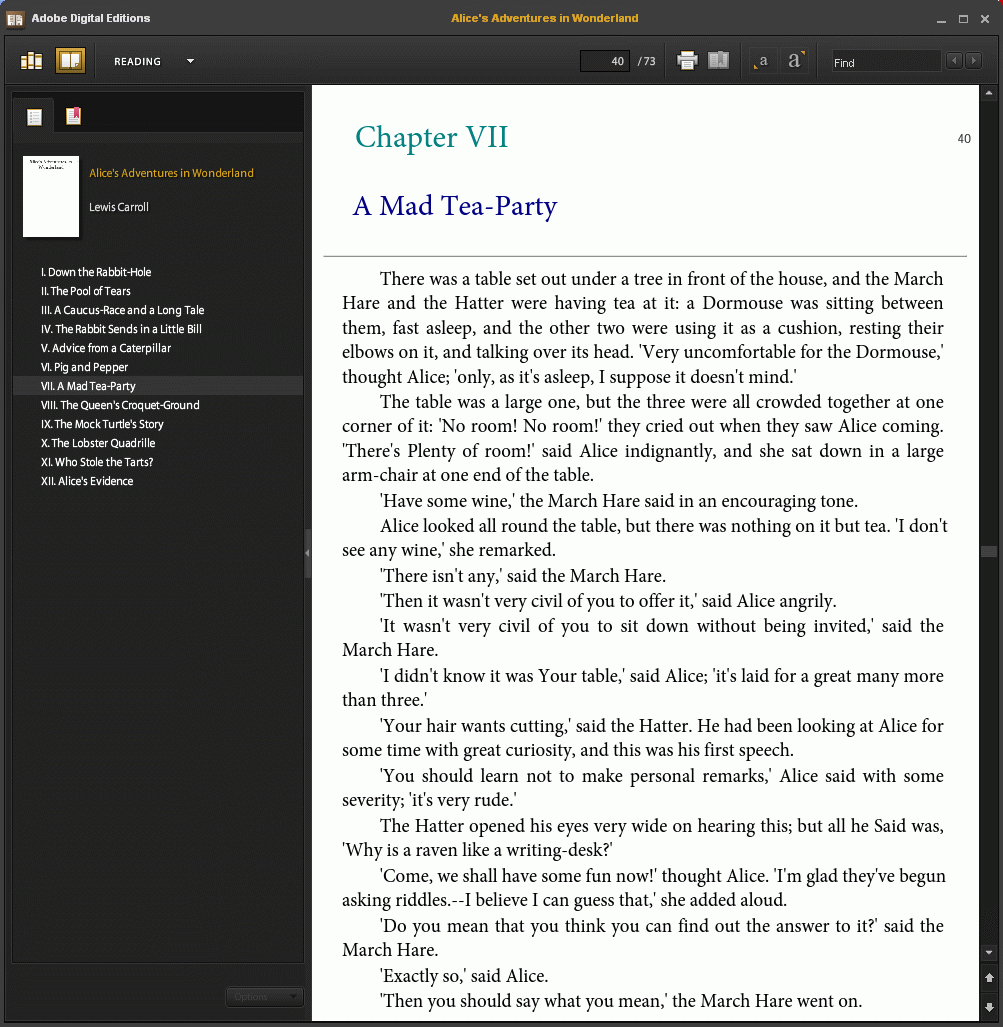Decrease text size with small 'a'
This screenshot has width=1003, height=1027.
tap(761, 62)
